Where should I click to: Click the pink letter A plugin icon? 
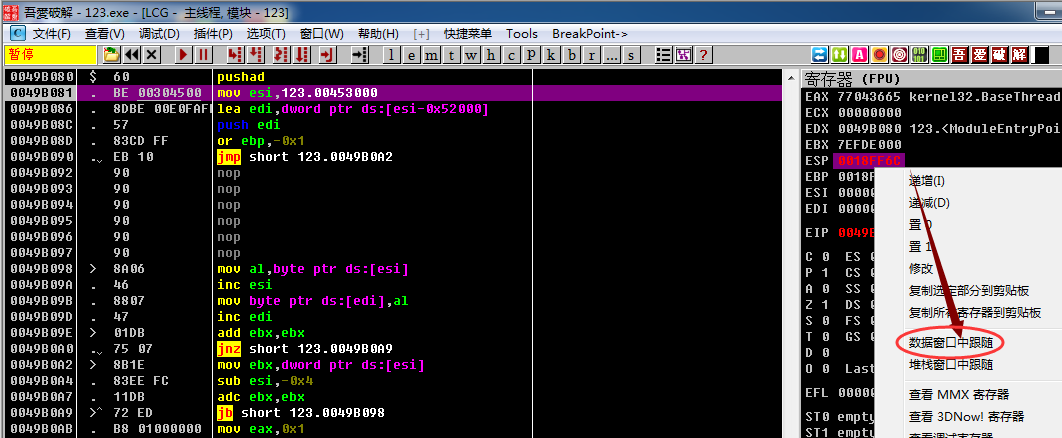(860, 55)
